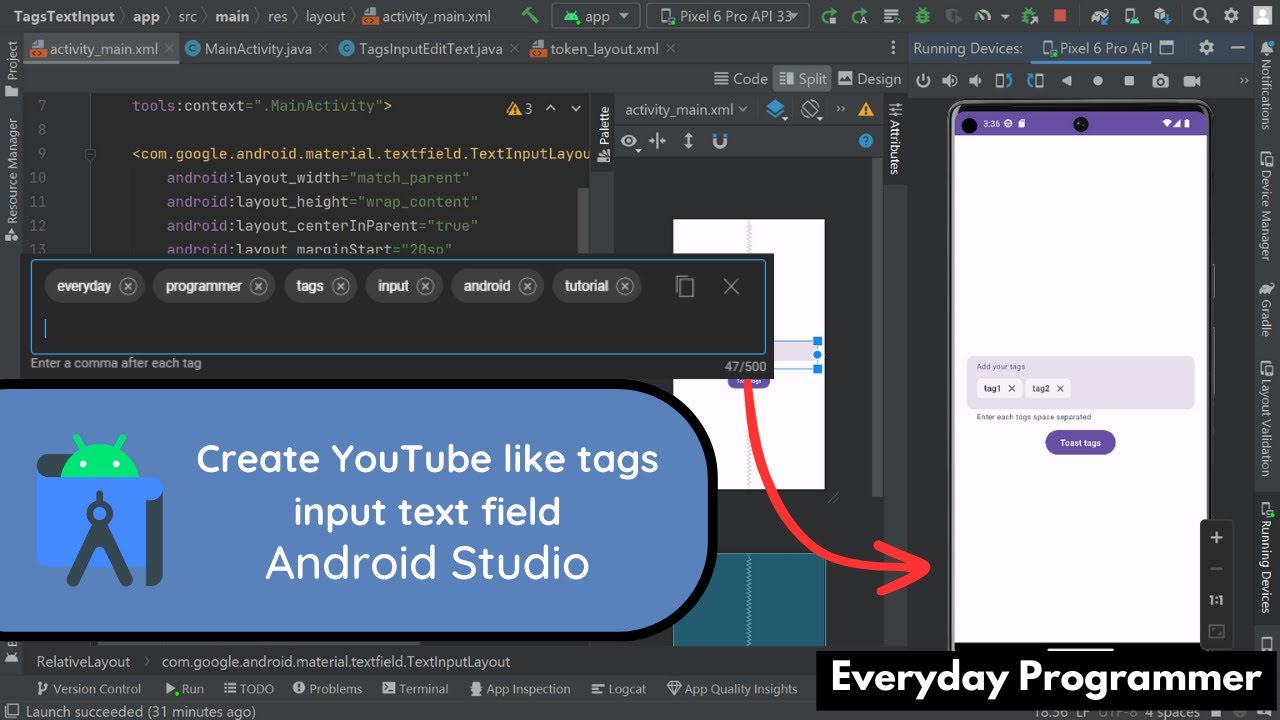Click the zoom to fit emulator icon
Screen dimensions: 1280x720
(1216, 632)
